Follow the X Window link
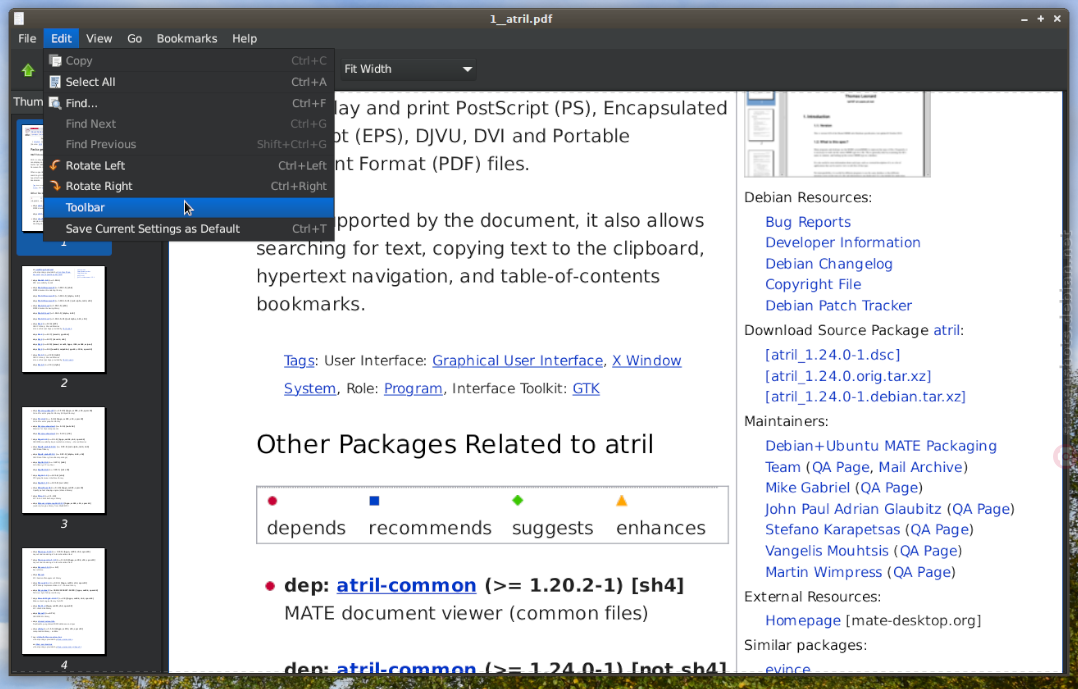Viewport: 1078px width, 689px height. tap(646, 360)
